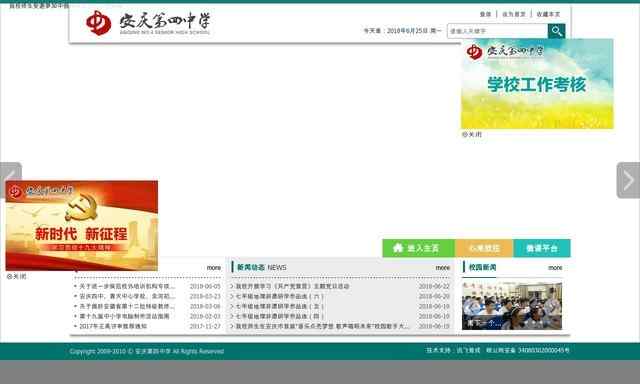Screen dimensions: 640x384
Task: Click the Copyright text in the footer
Action: click(x=147, y=351)
